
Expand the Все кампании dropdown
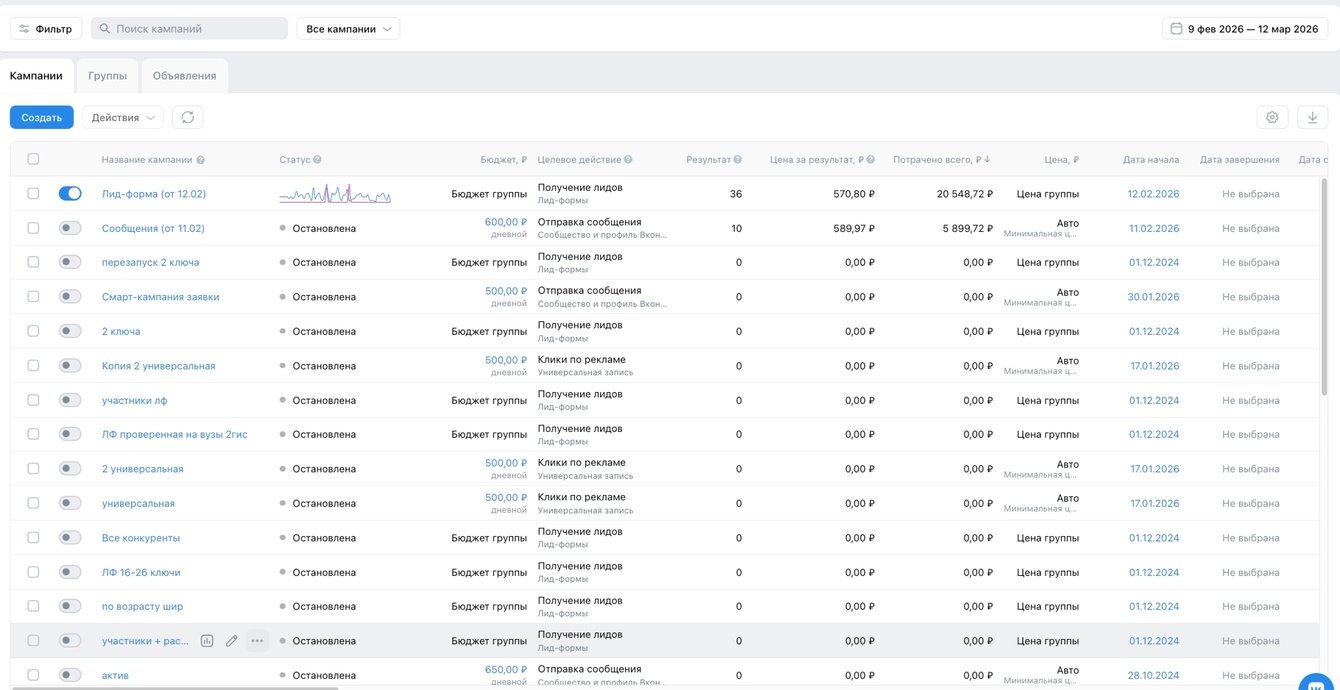click(348, 29)
